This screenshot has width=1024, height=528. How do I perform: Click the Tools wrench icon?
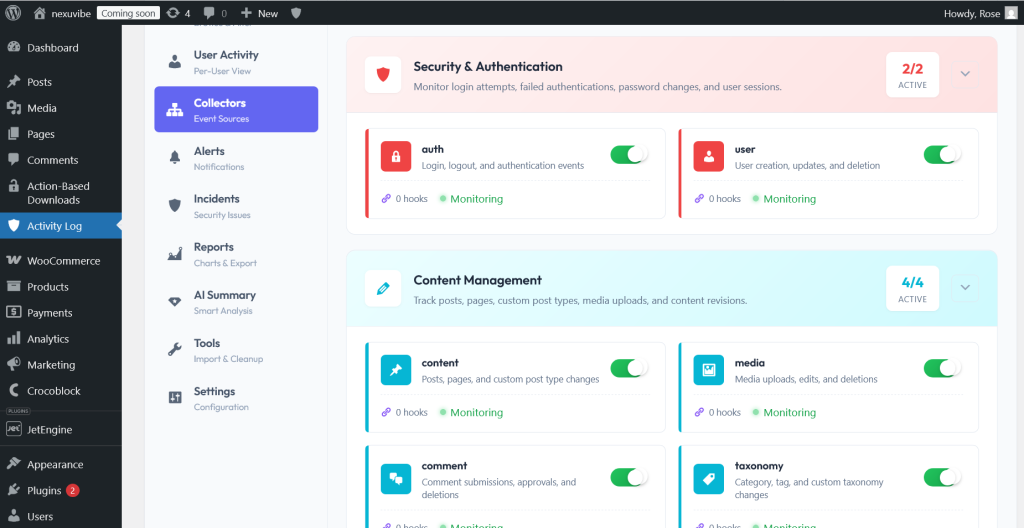click(174, 350)
